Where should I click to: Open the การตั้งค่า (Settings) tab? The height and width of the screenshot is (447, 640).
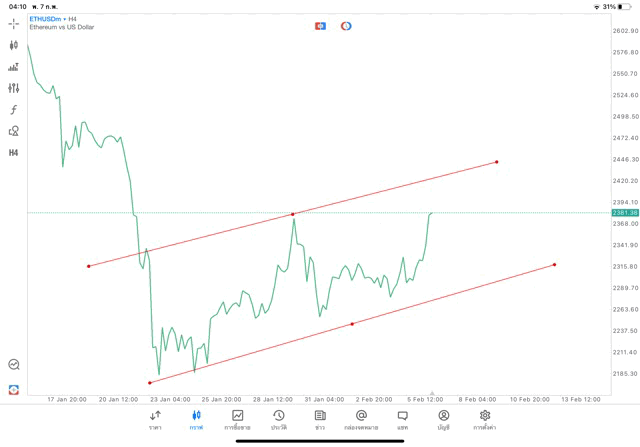[x=485, y=419]
